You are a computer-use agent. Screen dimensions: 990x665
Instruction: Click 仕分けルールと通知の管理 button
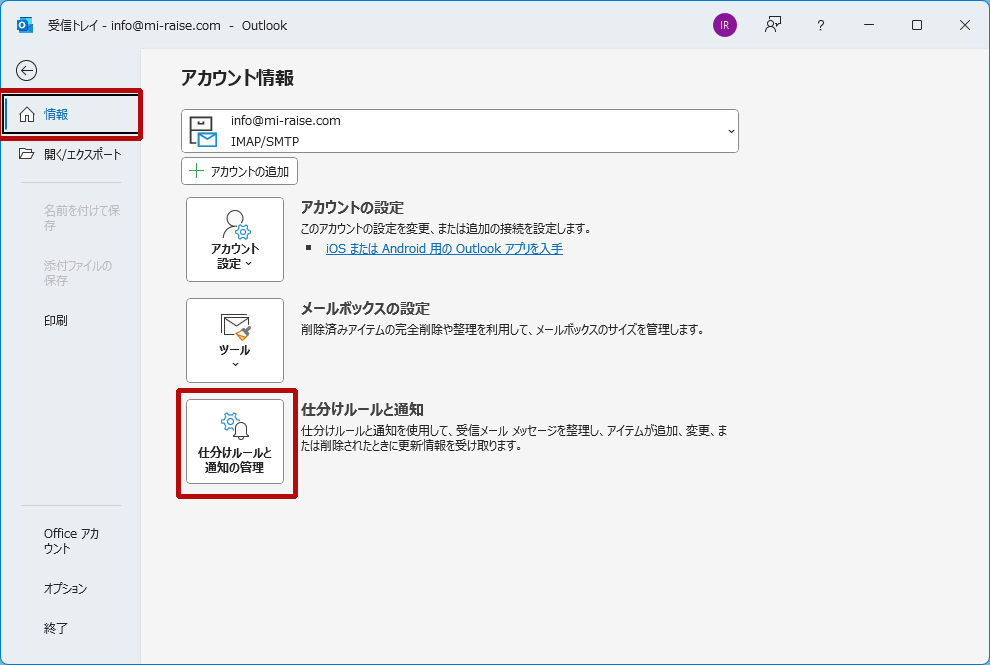[x=235, y=442]
